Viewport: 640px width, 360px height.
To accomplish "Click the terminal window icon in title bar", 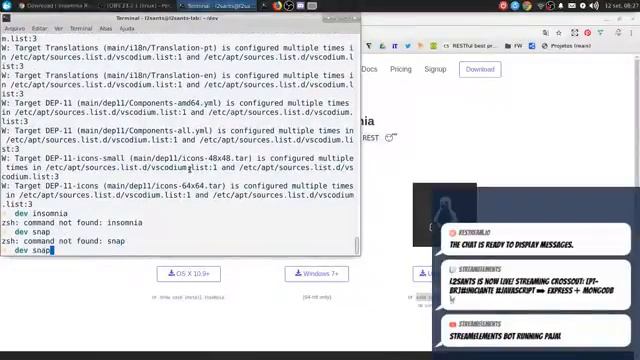I will click(x=6, y=18).
